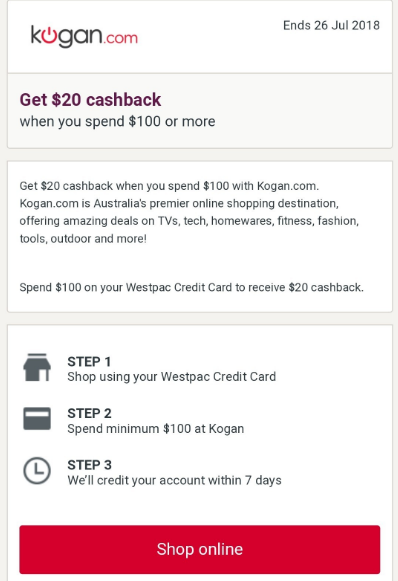Select 'We'll credit your account within 7 days'
Viewport: 398px width, 581px height.
[175, 481]
